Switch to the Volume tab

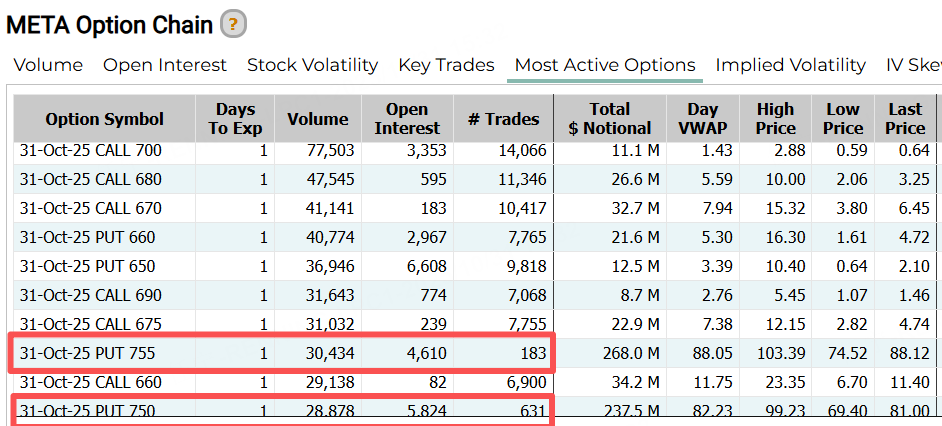48,65
